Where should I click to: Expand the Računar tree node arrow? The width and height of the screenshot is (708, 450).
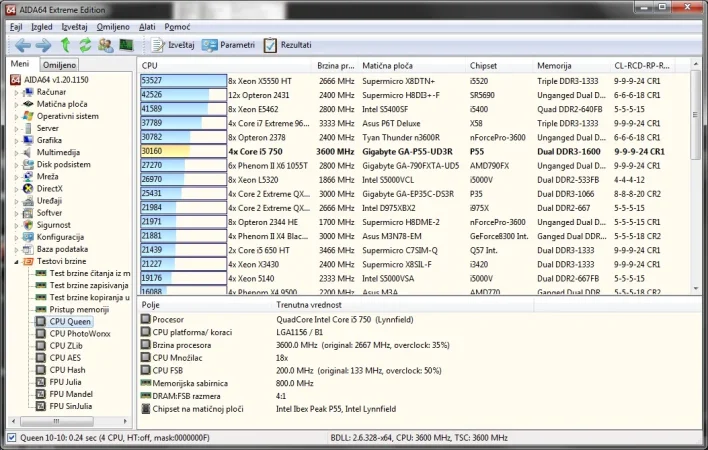[17, 93]
